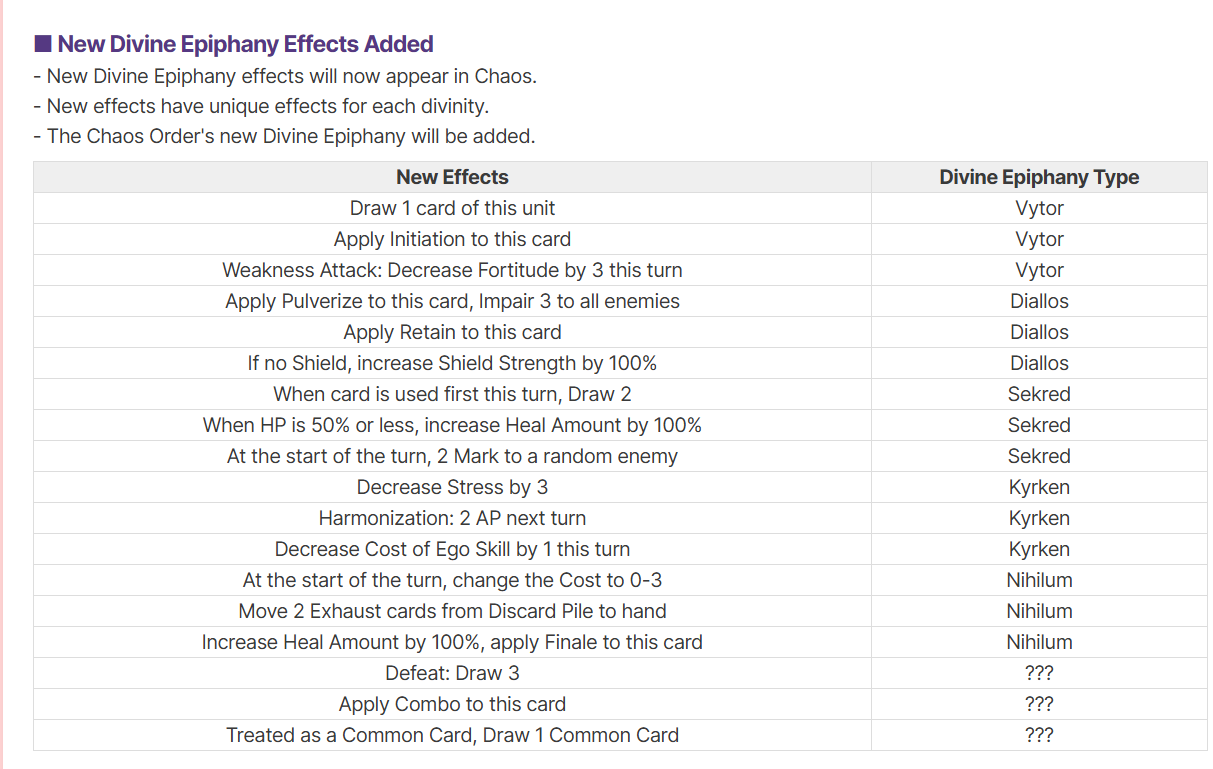Click "Nihilum" in the Finale row

[x=1039, y=642]
